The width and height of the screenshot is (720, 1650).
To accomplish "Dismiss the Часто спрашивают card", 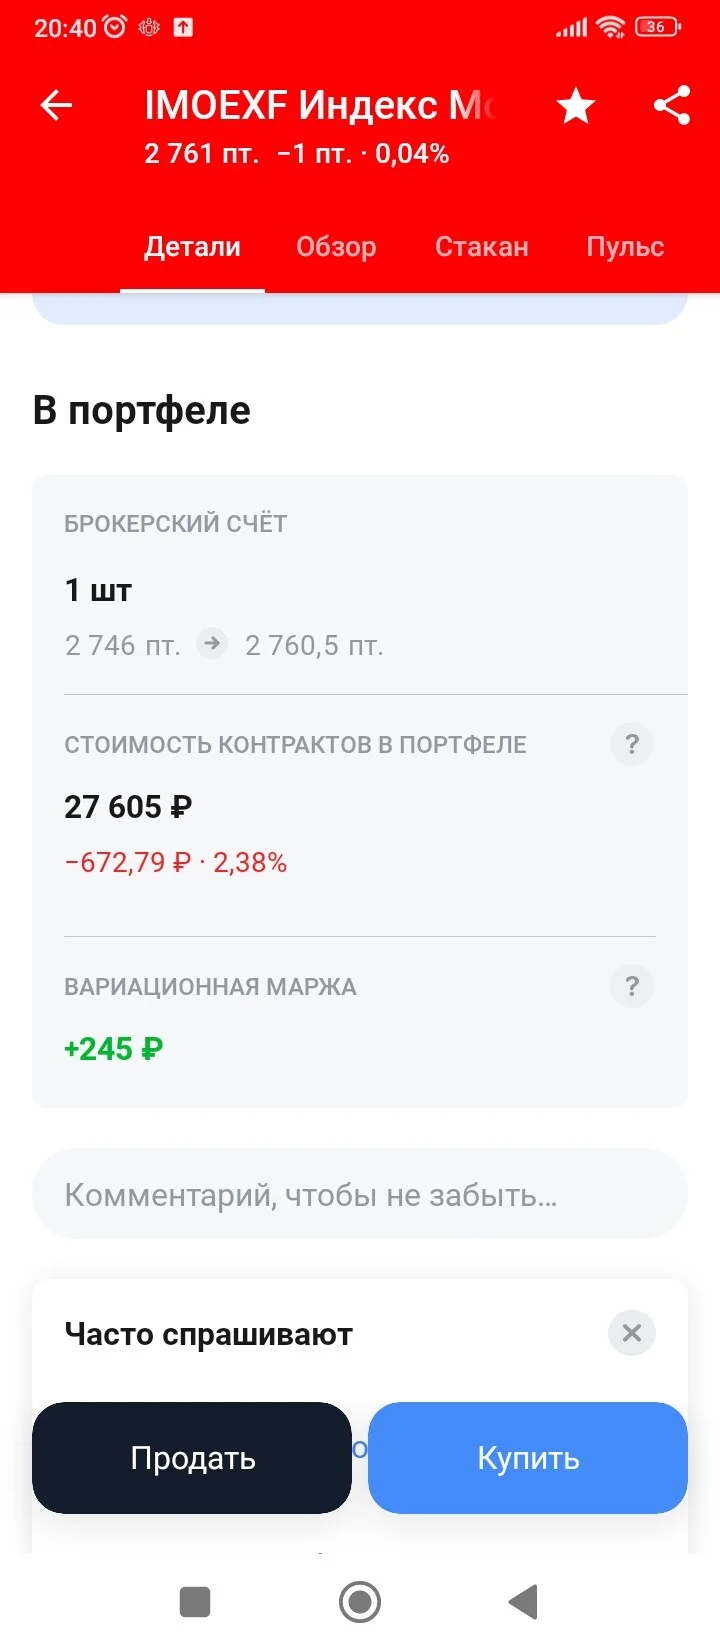I will tap(632, 1333).
